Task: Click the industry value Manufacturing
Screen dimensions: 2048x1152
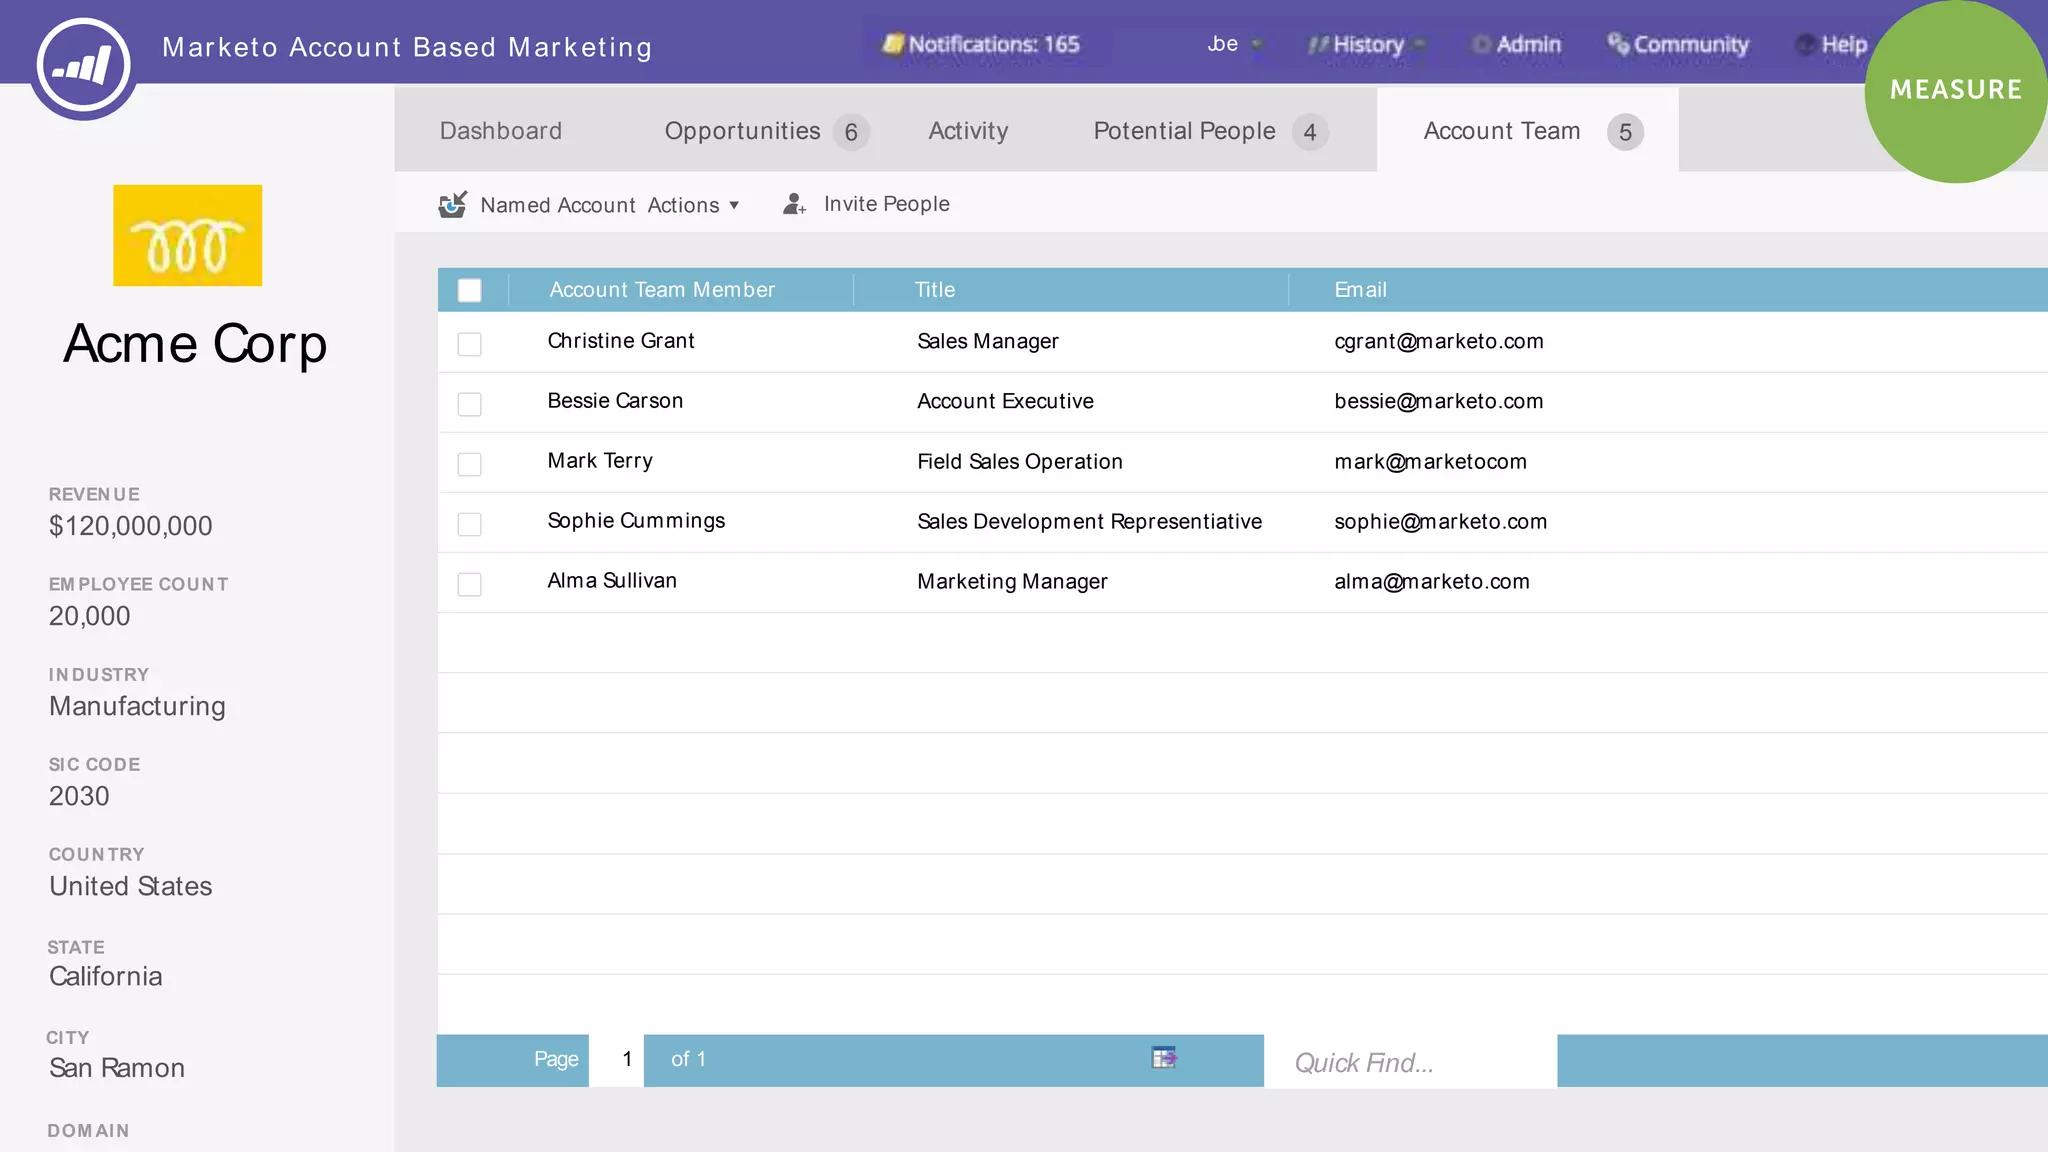Action: 137,706
